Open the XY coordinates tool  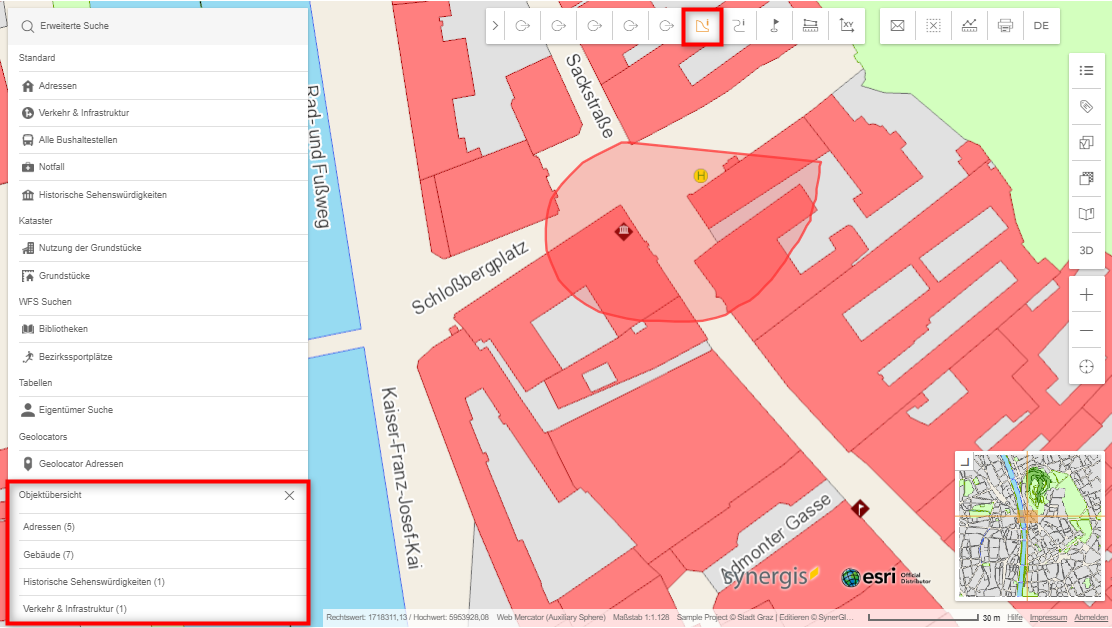tap(847, 26)
